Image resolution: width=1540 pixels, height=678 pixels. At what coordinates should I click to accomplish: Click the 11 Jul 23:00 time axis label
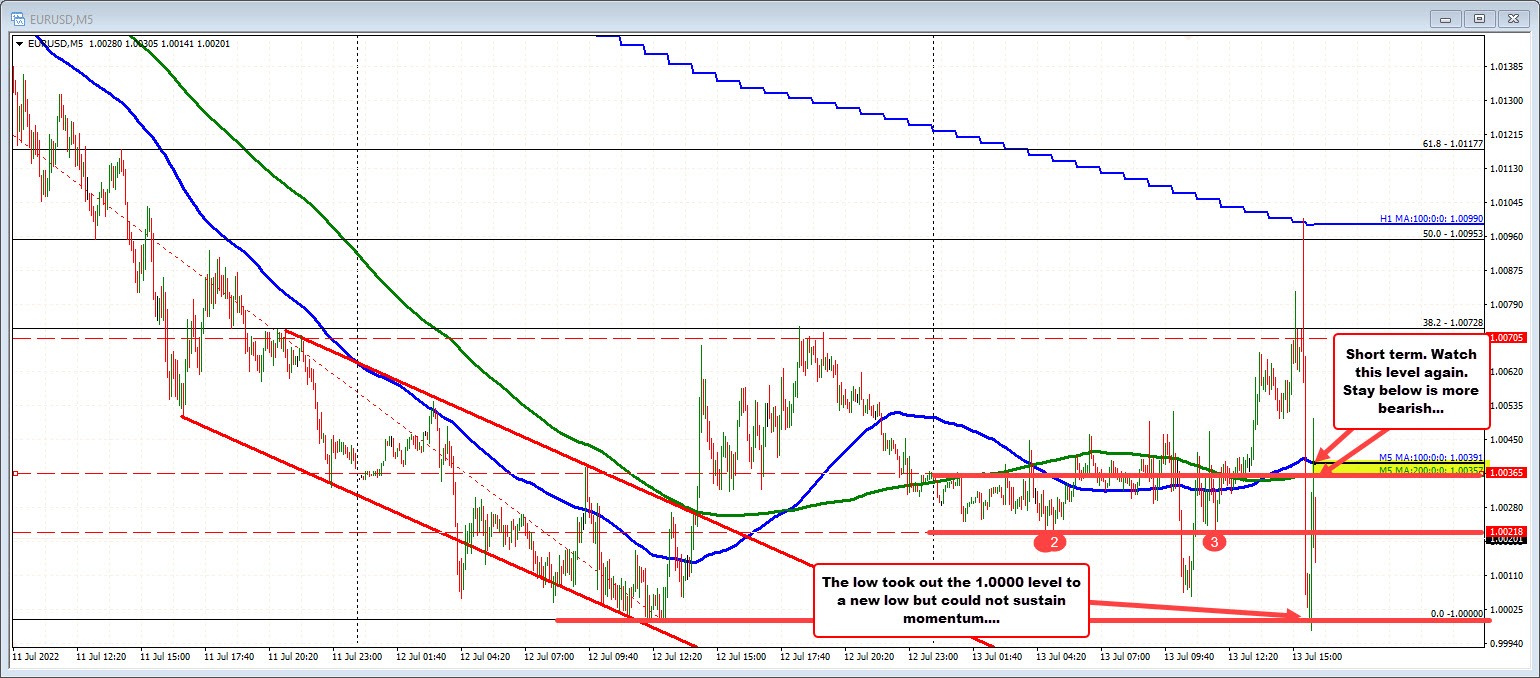(357, 657)
